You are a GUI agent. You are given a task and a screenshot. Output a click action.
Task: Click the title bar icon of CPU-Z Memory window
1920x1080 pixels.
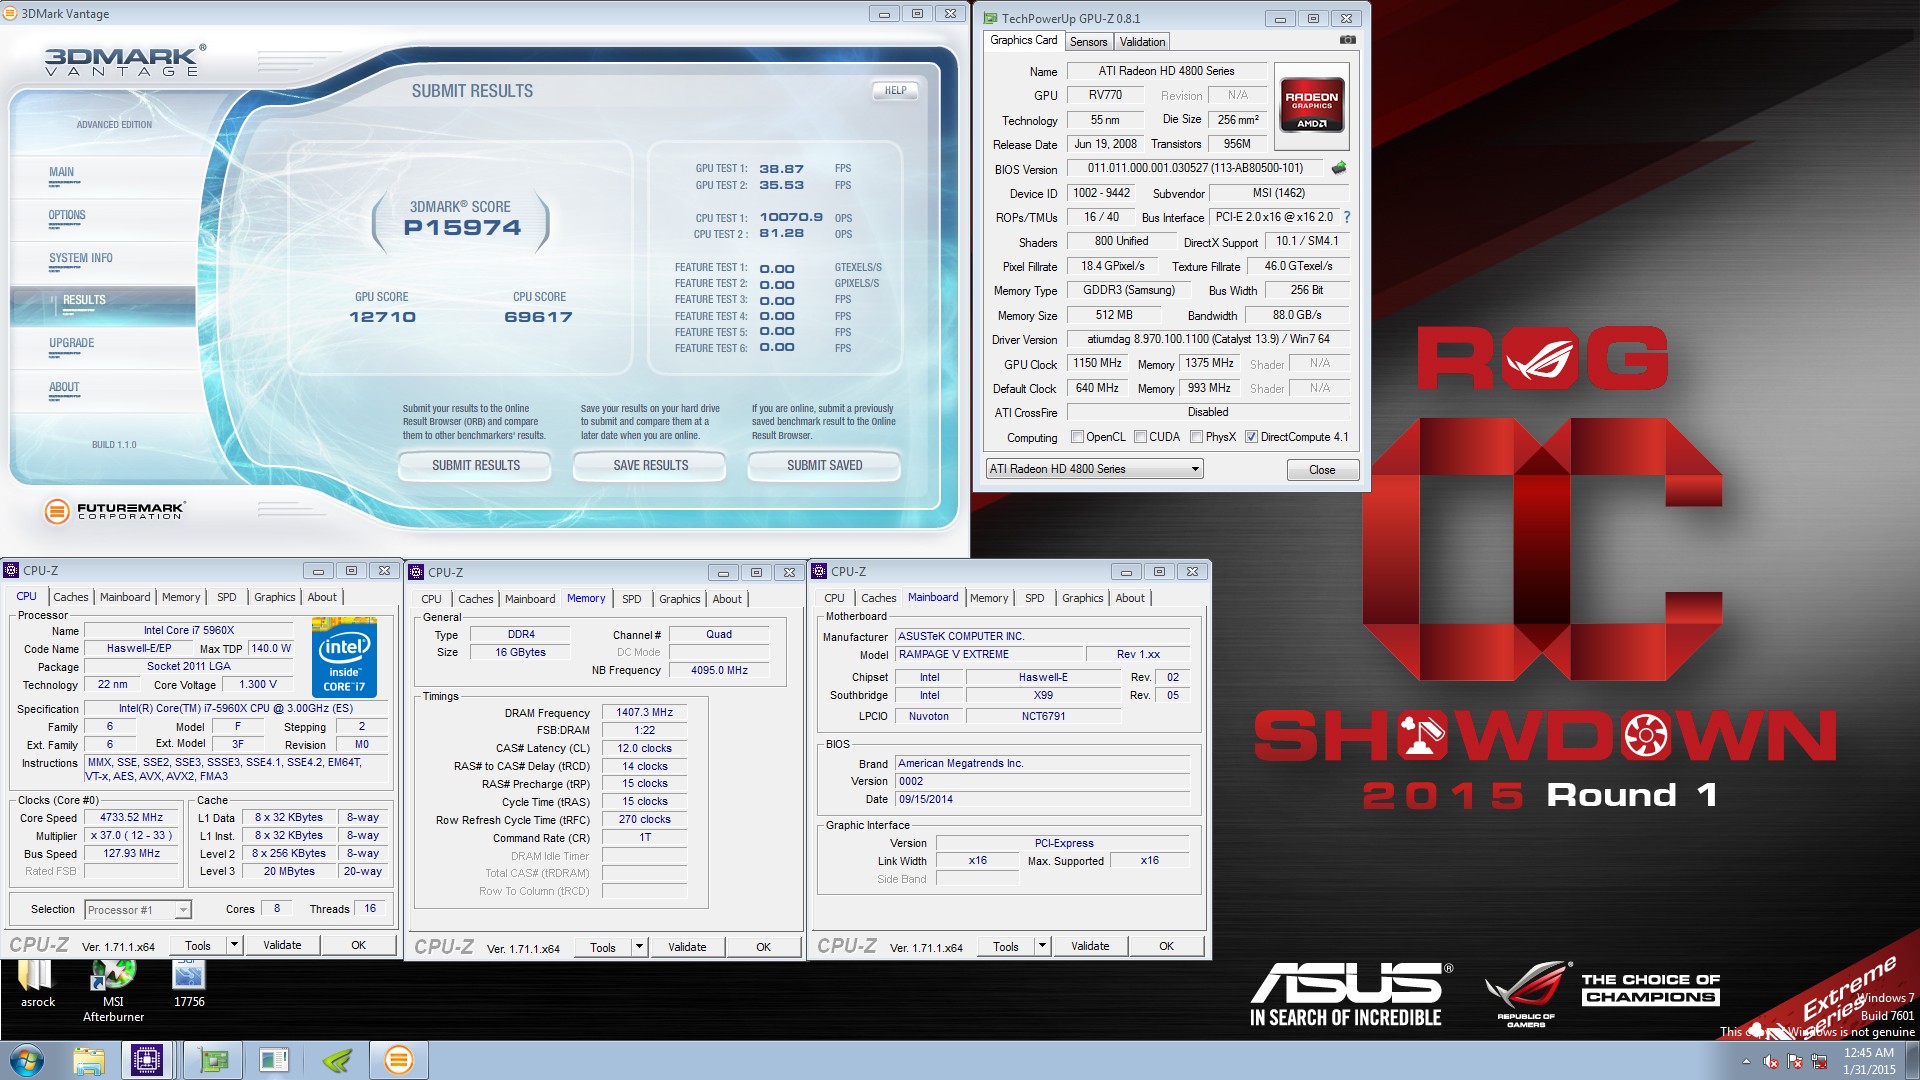[x=416, y=572]
